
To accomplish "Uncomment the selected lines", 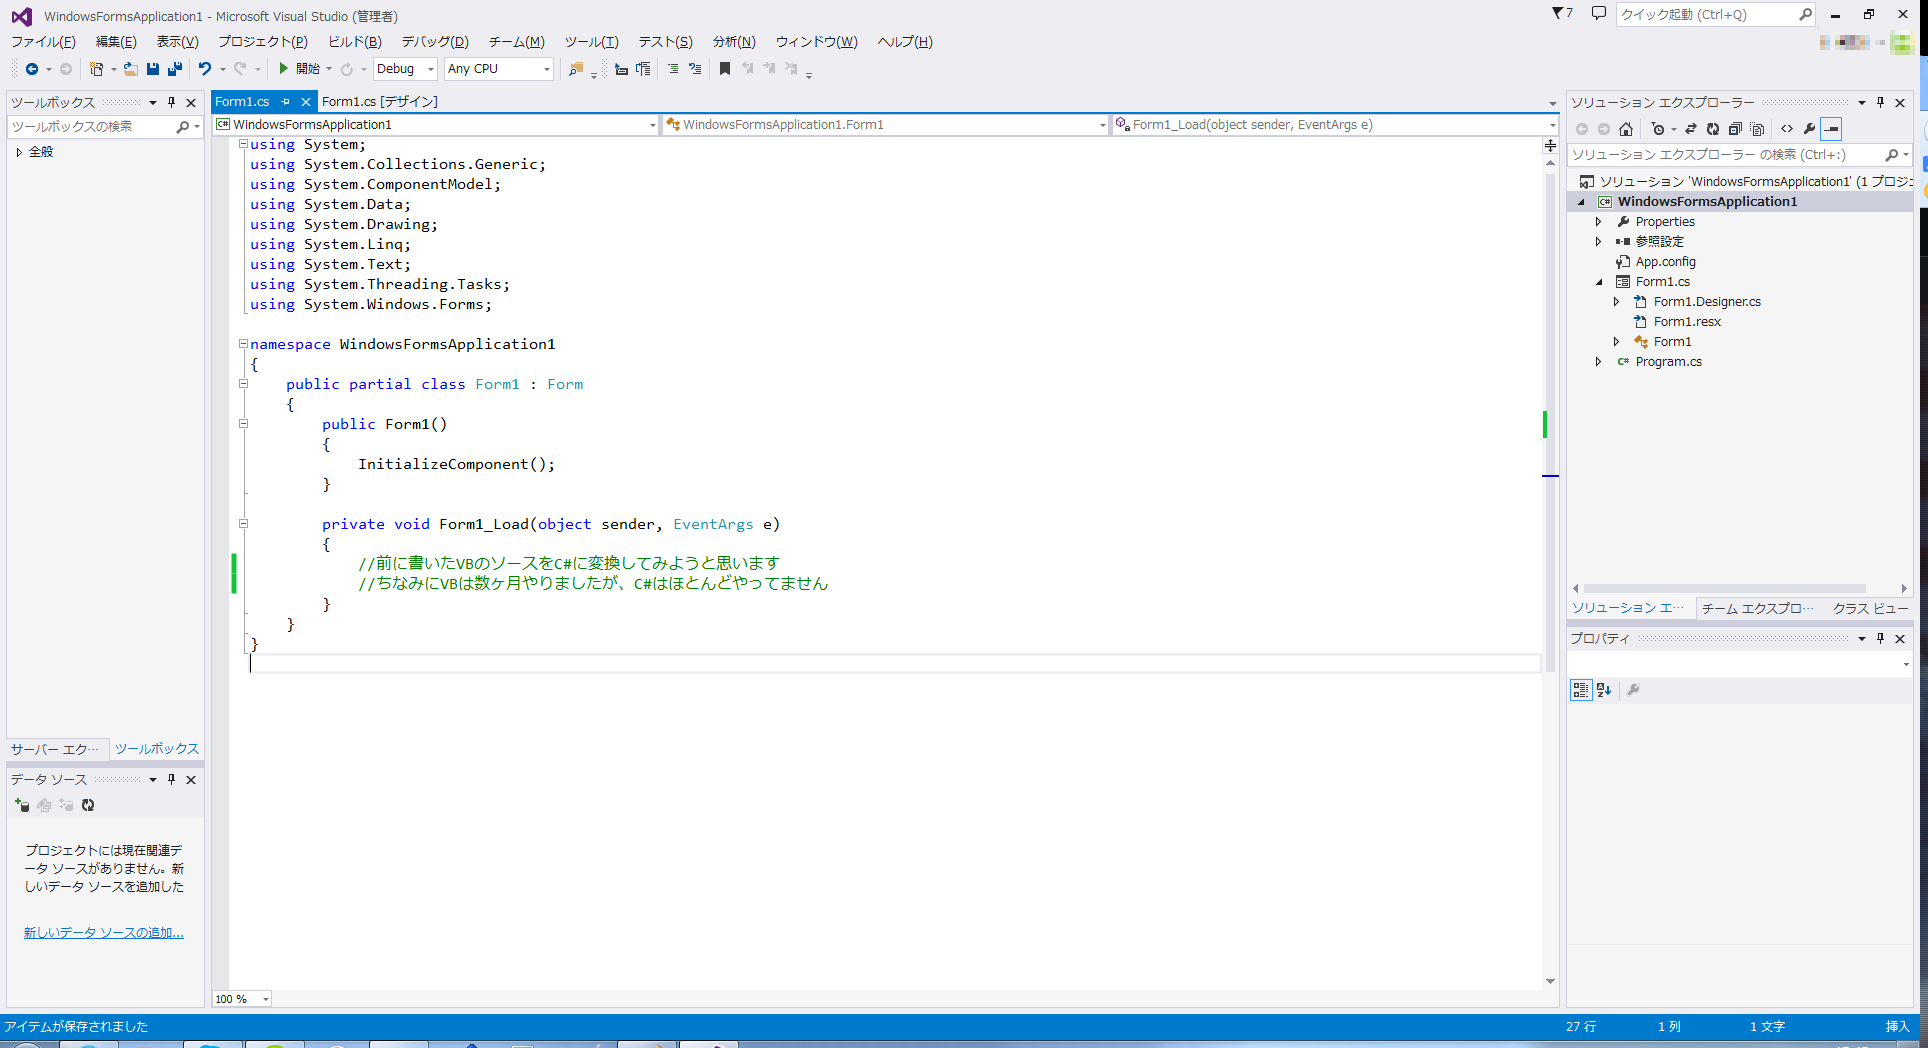I will (695, 69).
